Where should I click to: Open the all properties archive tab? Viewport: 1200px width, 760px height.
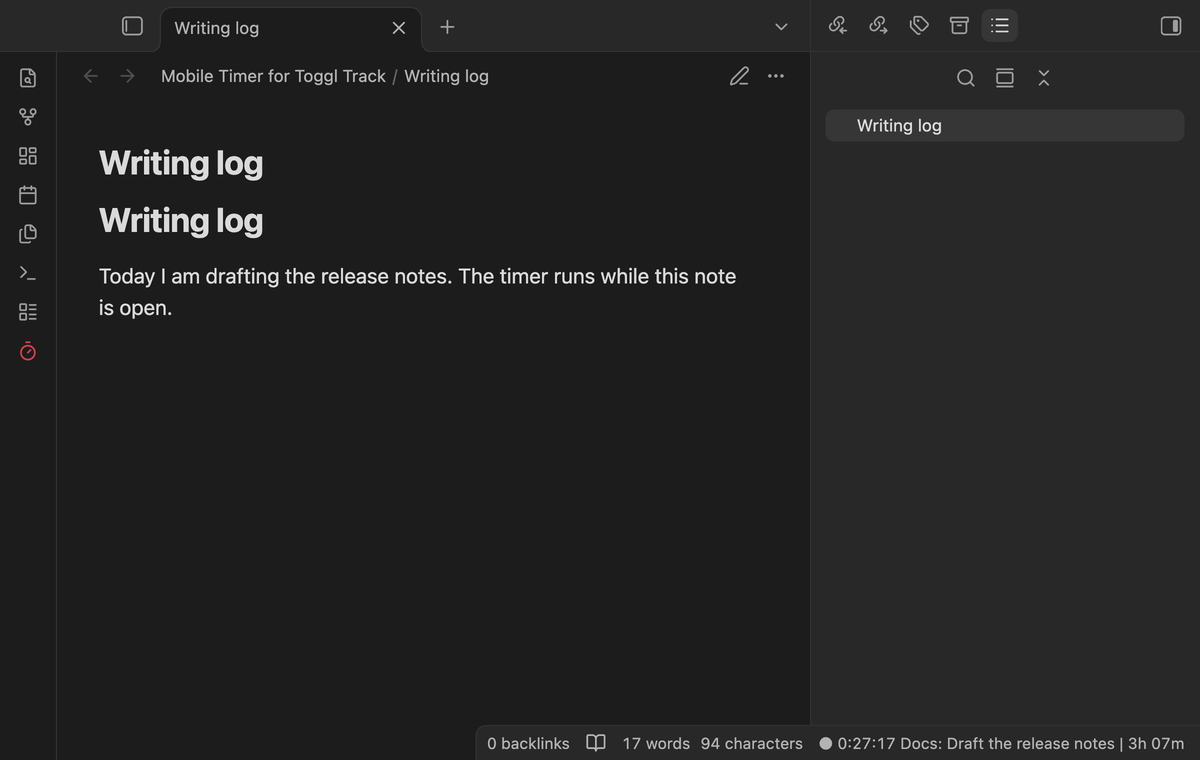(959, 26)
